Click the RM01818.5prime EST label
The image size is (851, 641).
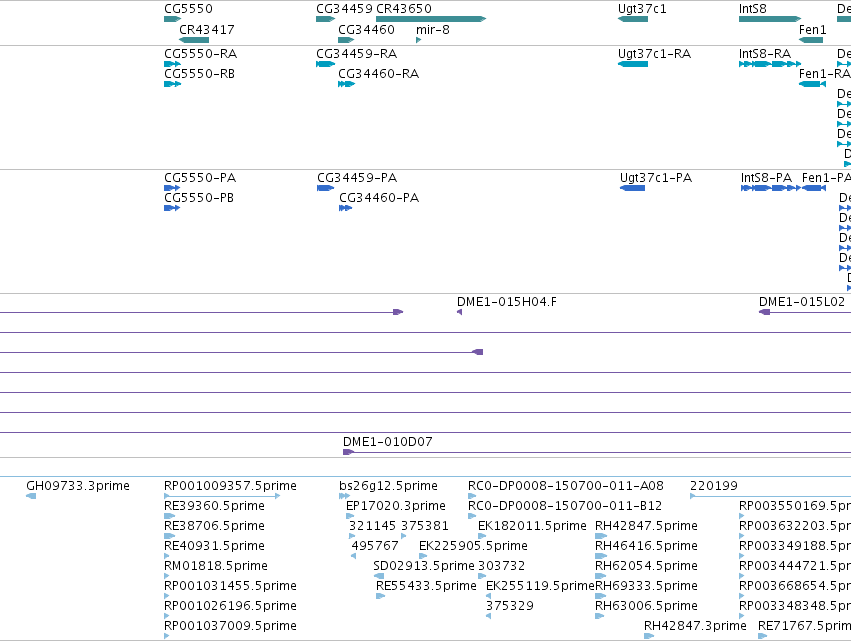pyautogui.click(x=215, y=566)
